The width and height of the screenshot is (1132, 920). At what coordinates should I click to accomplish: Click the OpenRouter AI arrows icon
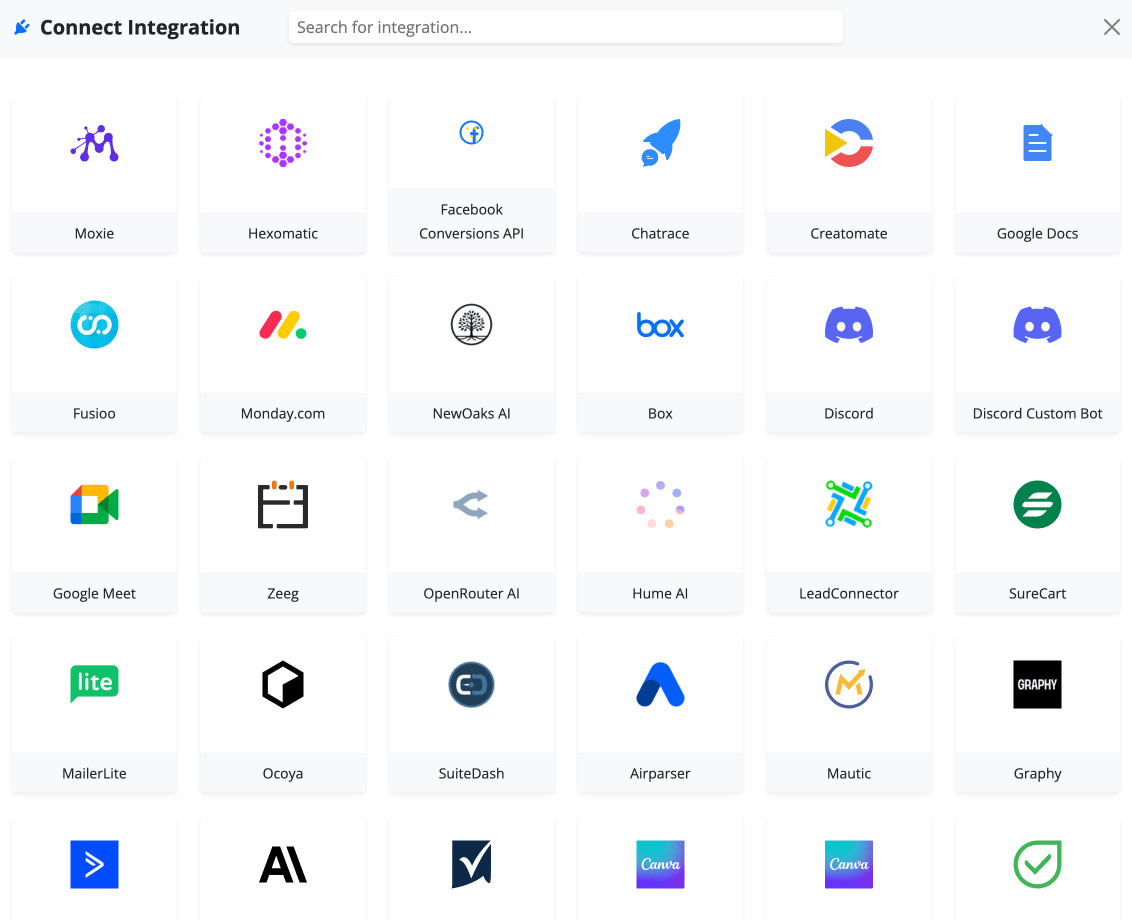(x=472, y=505)
